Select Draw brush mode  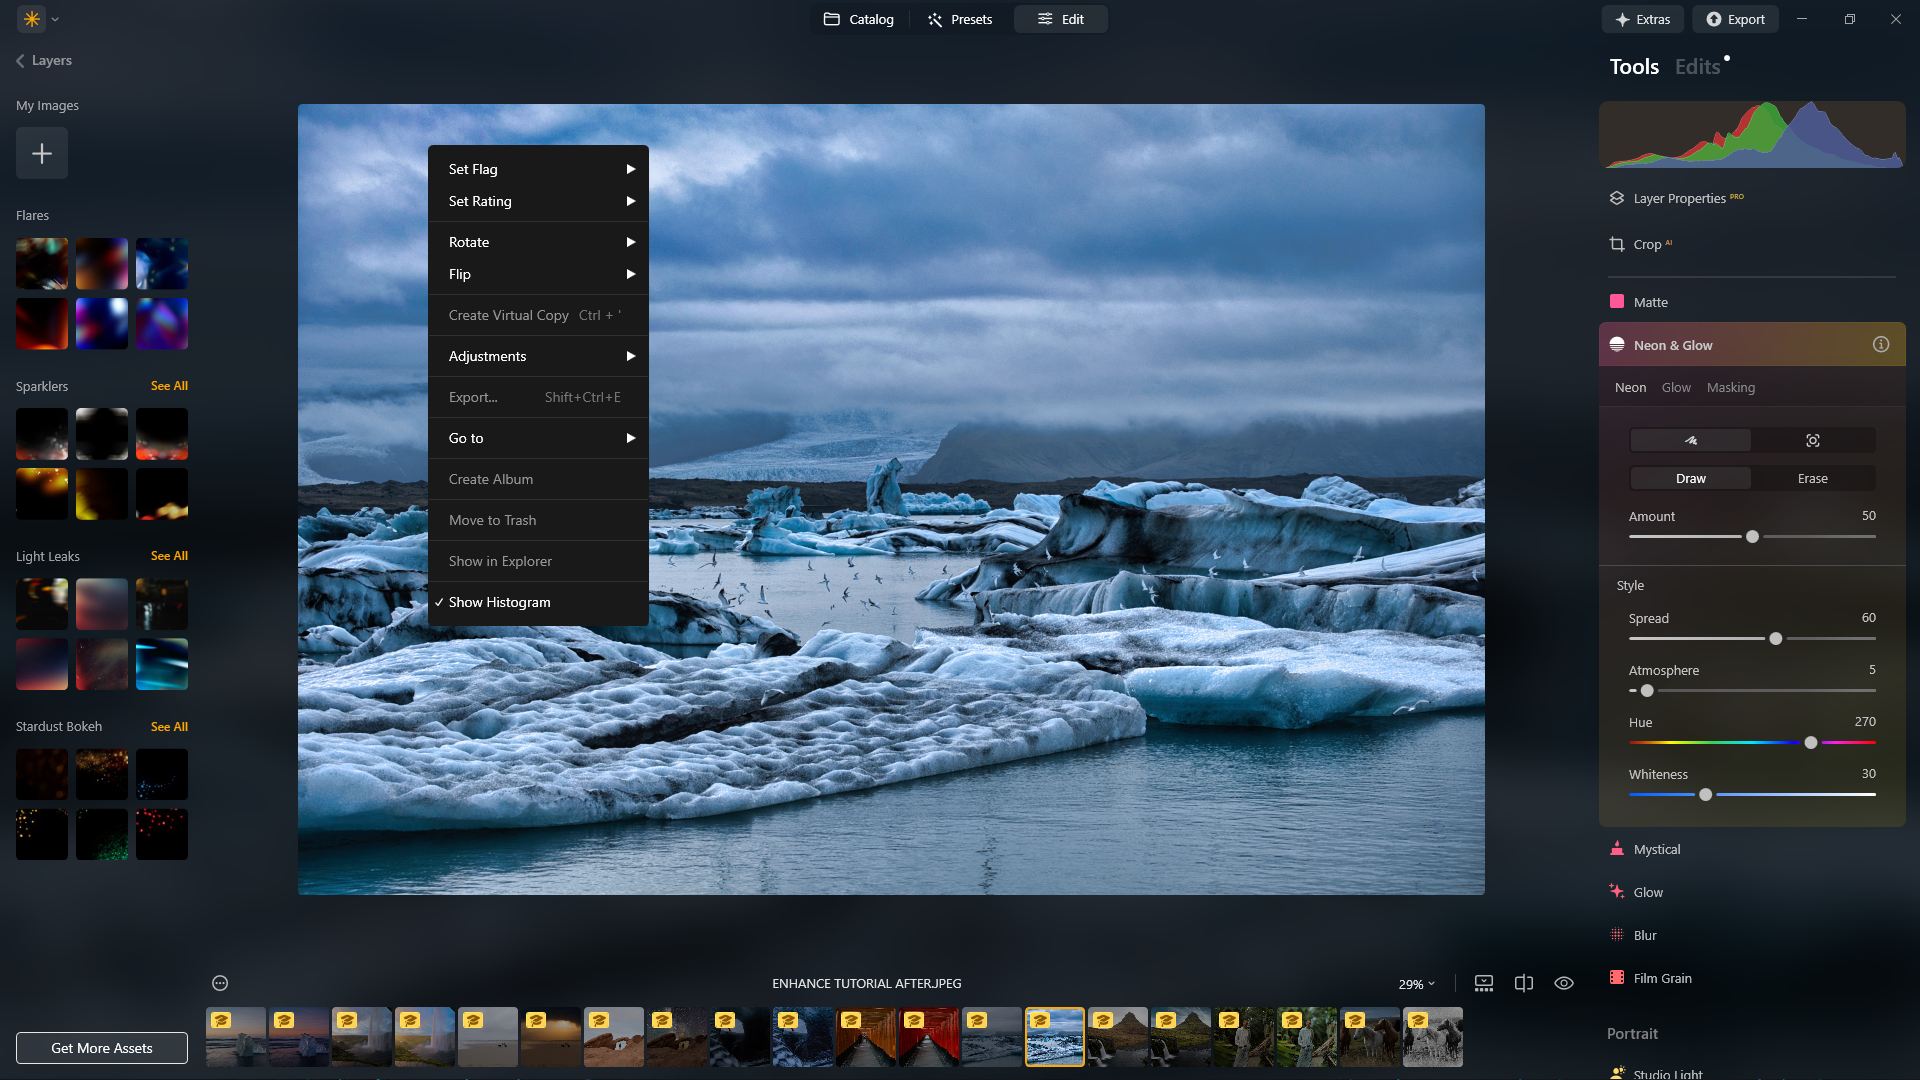(1691, 478)
